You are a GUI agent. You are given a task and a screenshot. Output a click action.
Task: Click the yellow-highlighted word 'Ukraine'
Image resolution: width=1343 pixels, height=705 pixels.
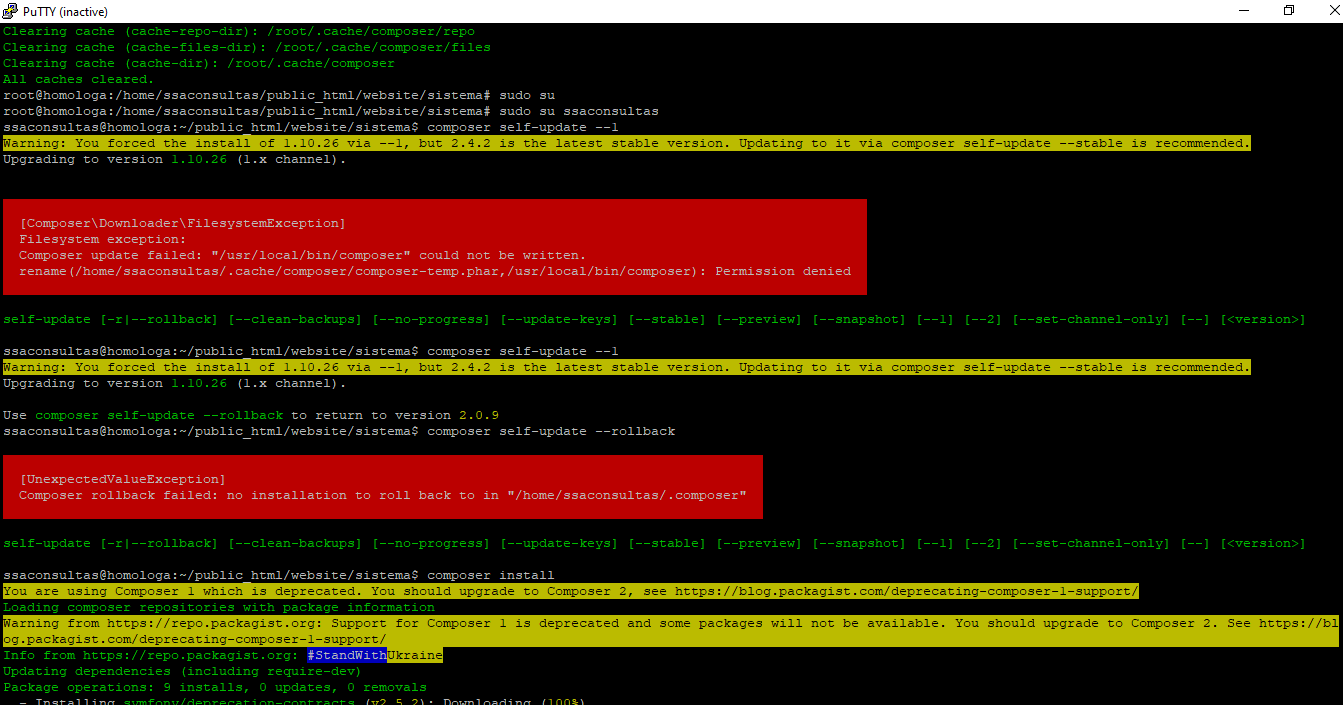click(415, 655)
